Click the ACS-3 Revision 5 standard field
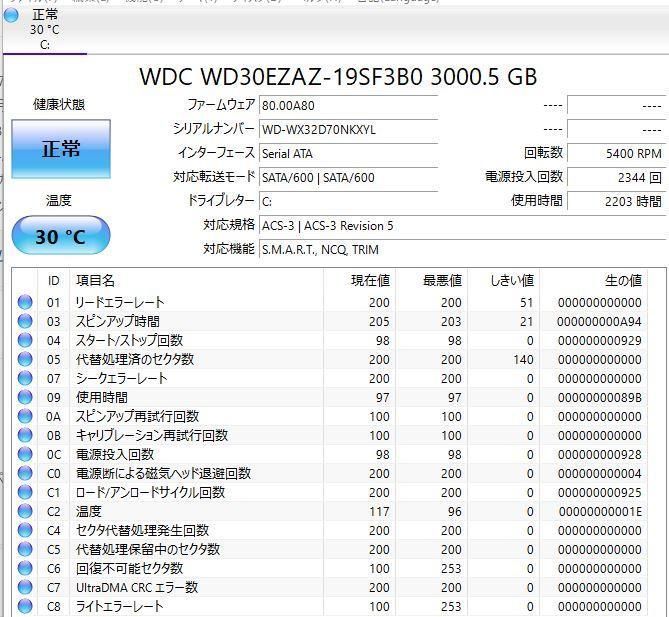Image resolution: width=669 pixels, height=617 pixels. coord(462,225)
